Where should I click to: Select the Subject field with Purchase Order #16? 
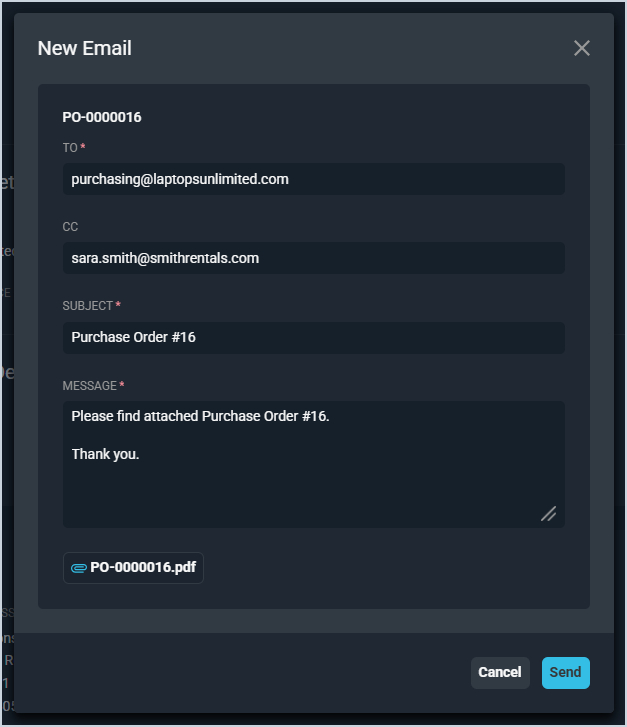tap(313, 337)
